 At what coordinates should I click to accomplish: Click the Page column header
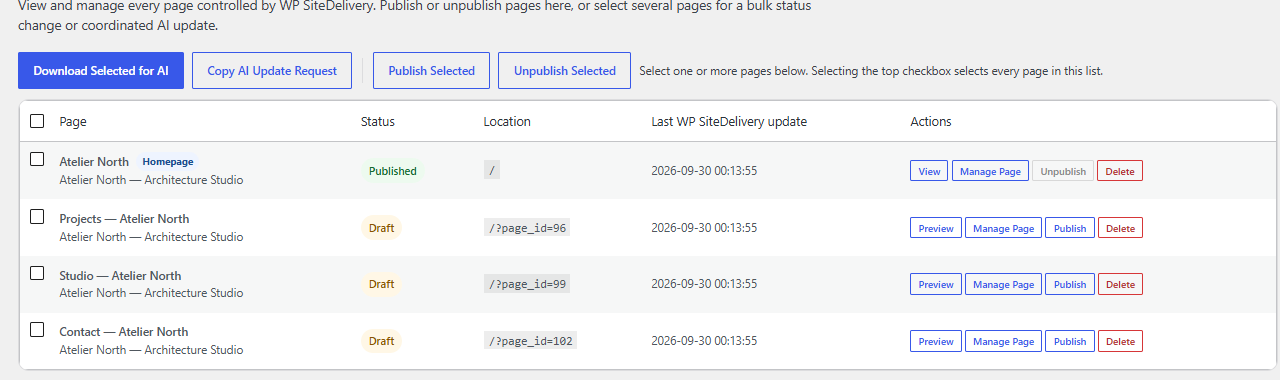(x=73, y=122)
